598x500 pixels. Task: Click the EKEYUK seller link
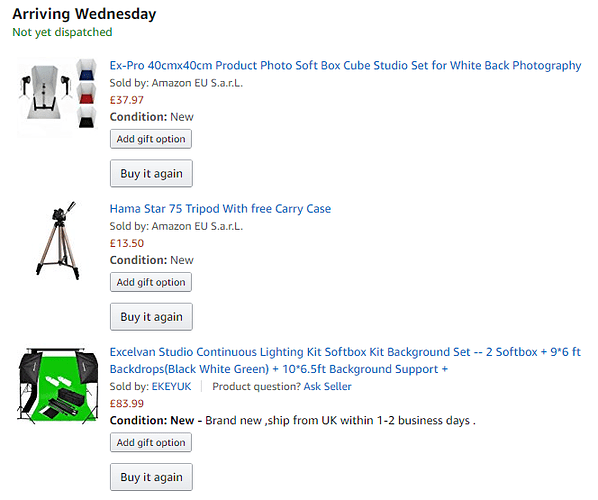point(171,386)
